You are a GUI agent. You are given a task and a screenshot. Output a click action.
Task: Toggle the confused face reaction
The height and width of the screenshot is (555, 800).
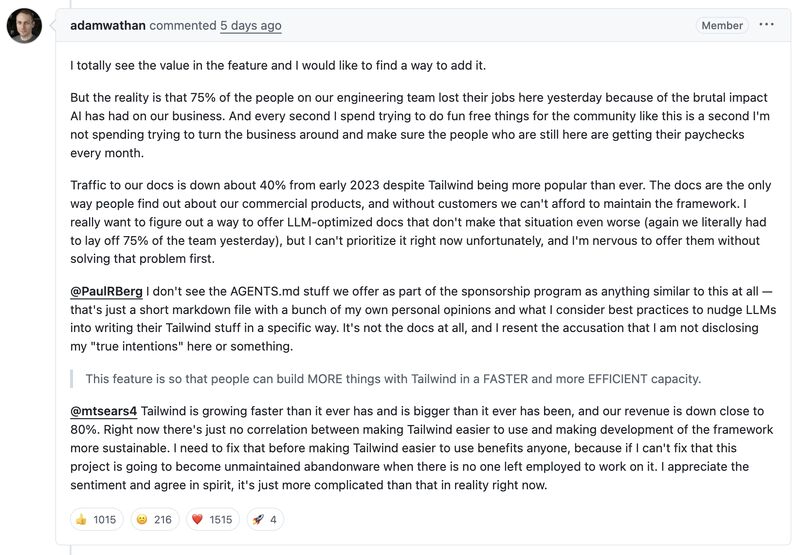point(153,519)
